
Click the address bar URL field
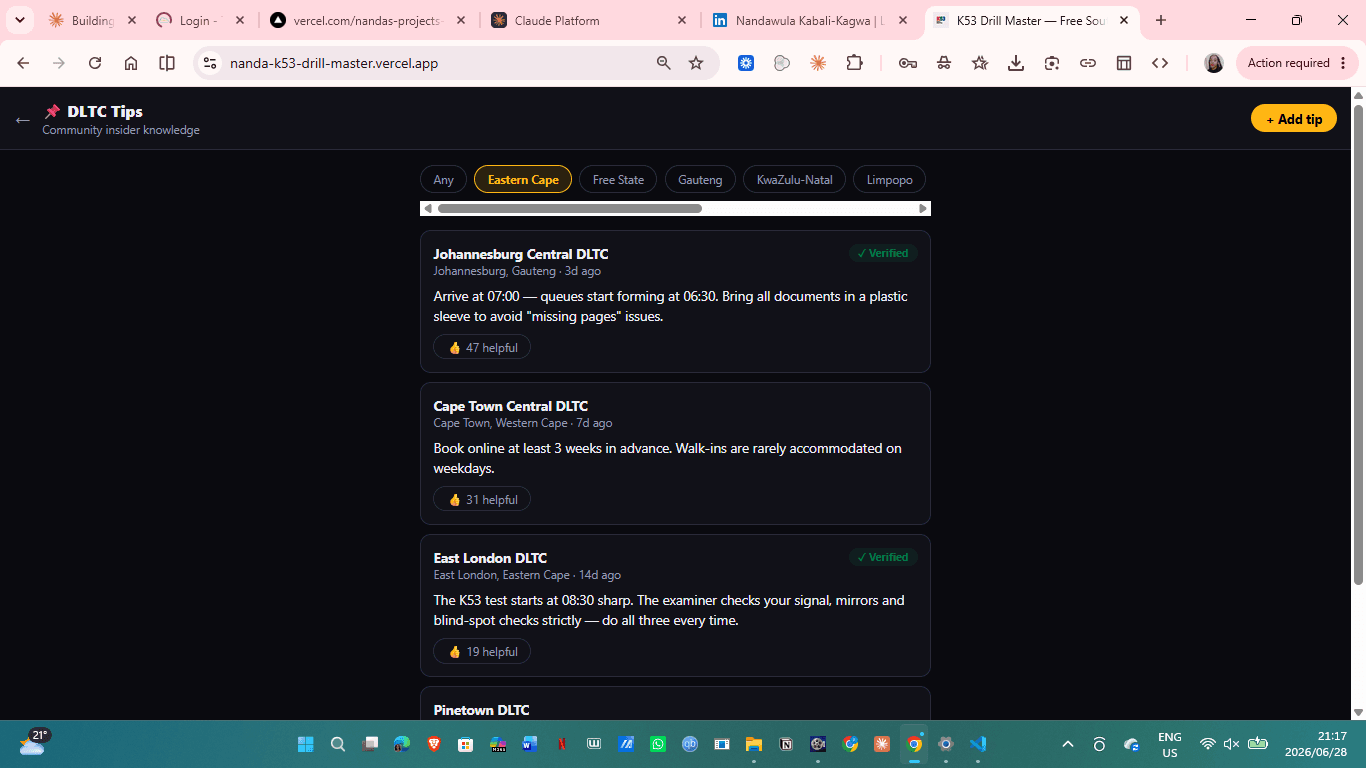click(430, 63)
